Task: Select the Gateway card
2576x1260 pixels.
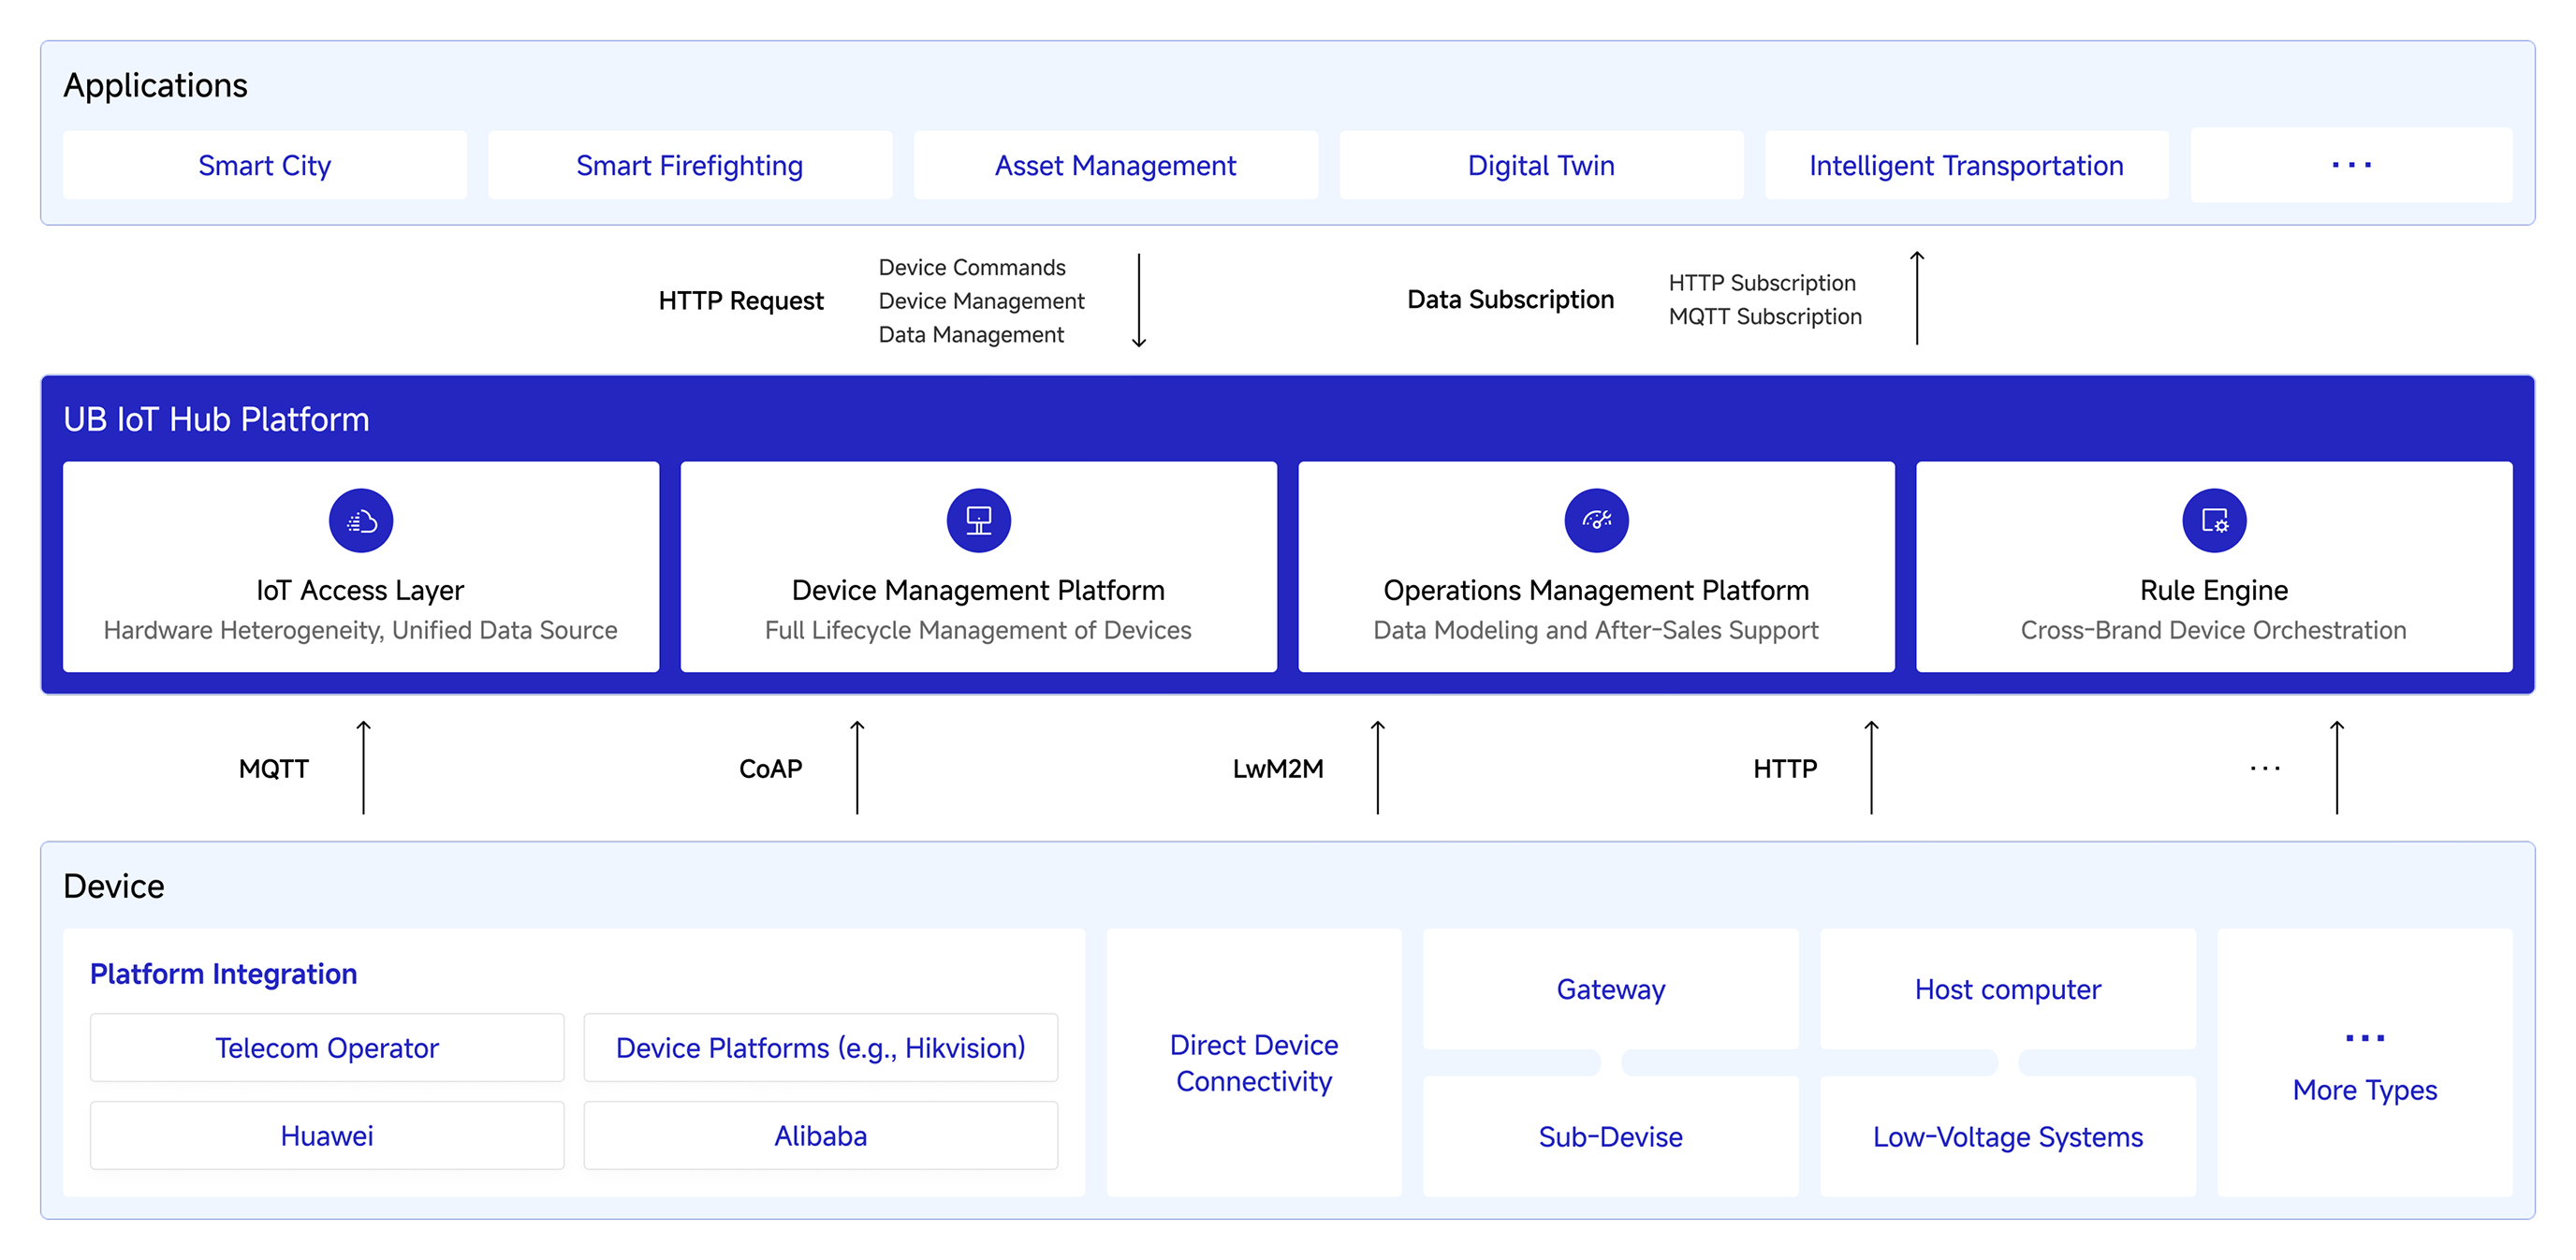Action: point(1610,989)
